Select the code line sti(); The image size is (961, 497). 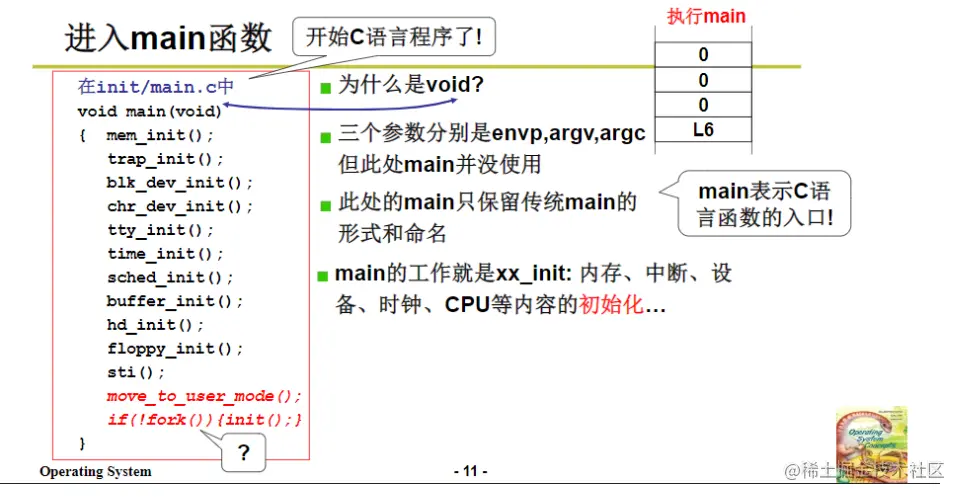[136, 372]
